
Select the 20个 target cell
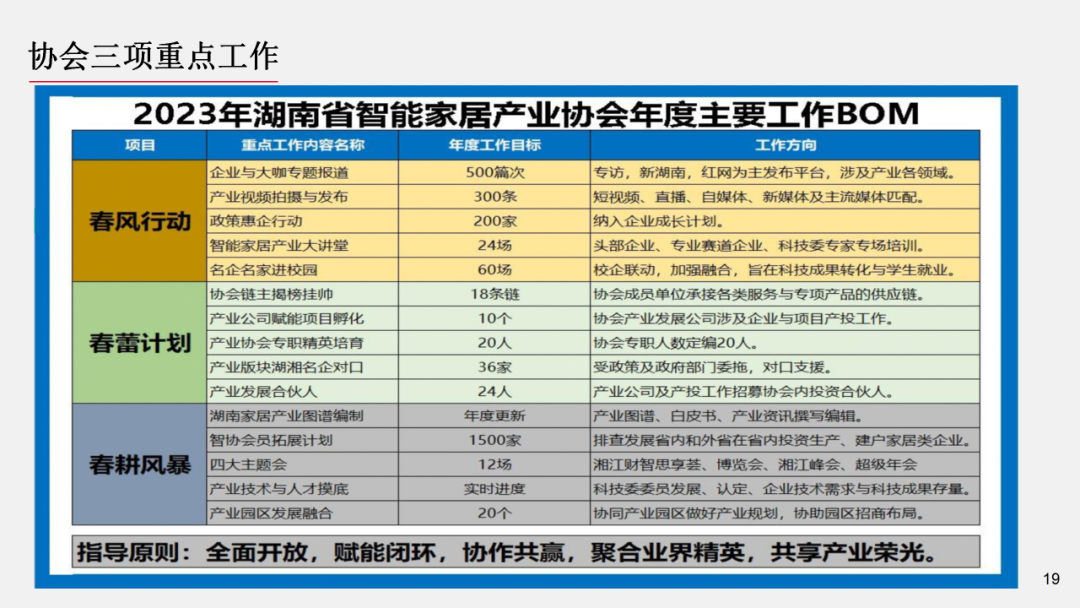coord(494,513)
